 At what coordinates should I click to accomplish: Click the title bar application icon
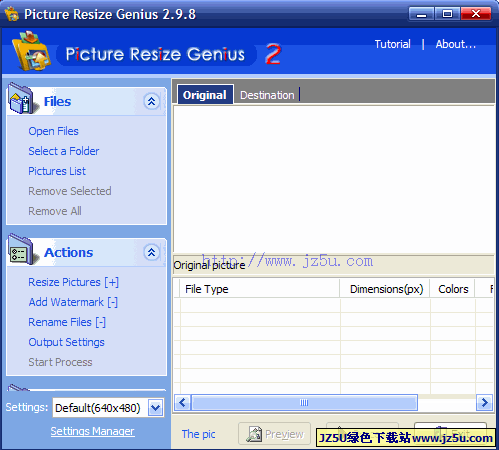pos(12,14)
